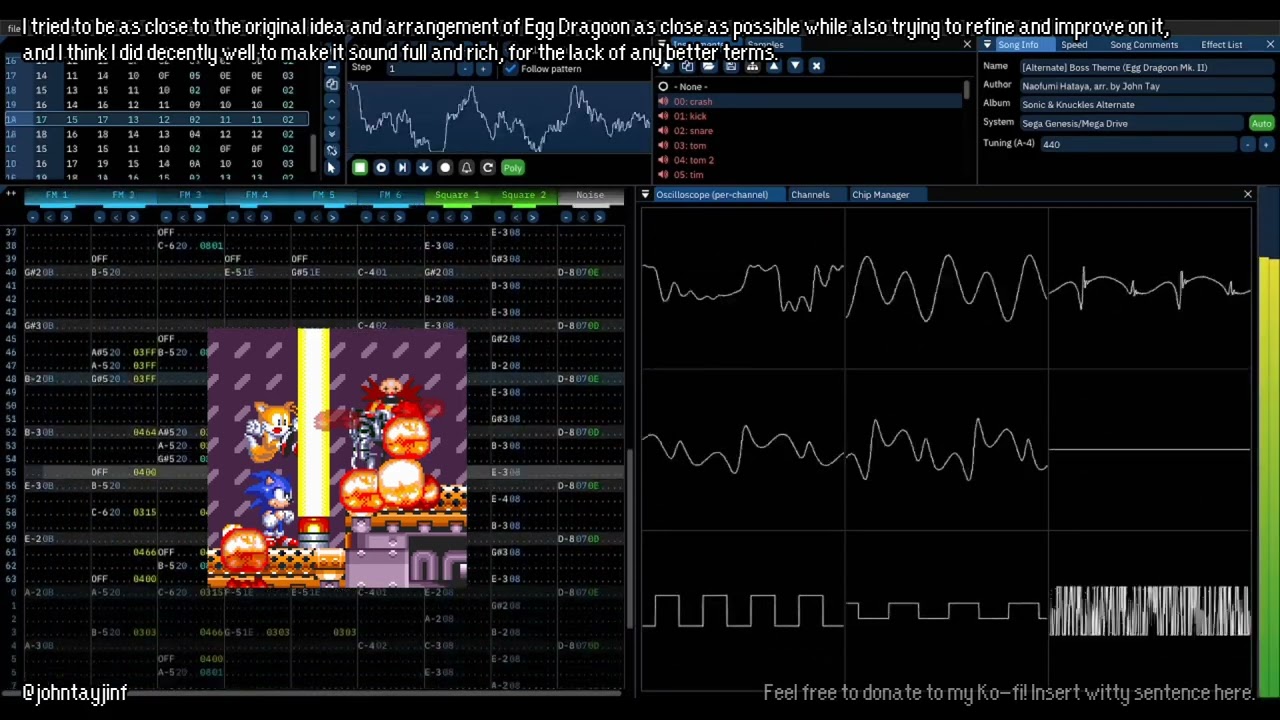Collapse the Noise channel column
The width and height of the screenshot is (1280, 720).
566,217
